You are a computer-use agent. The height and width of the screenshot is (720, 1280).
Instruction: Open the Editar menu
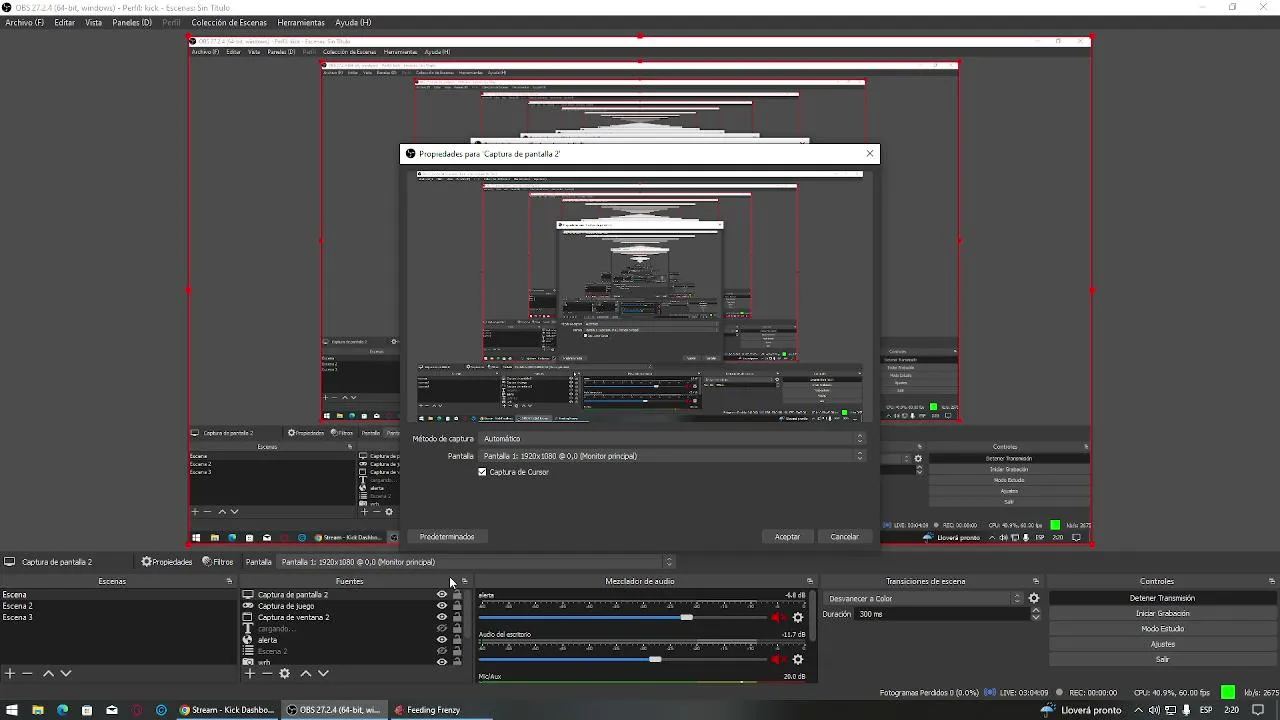(65, 22)
